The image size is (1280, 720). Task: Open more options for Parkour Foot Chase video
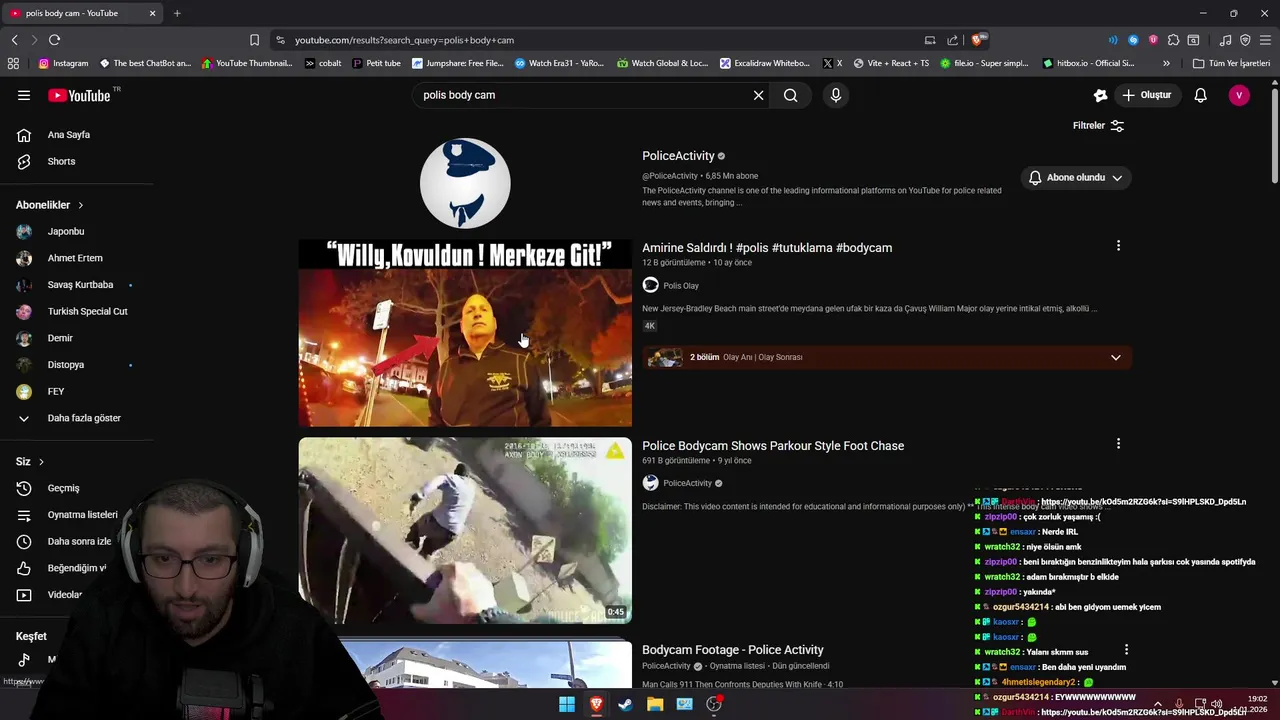coord(1118,444)
